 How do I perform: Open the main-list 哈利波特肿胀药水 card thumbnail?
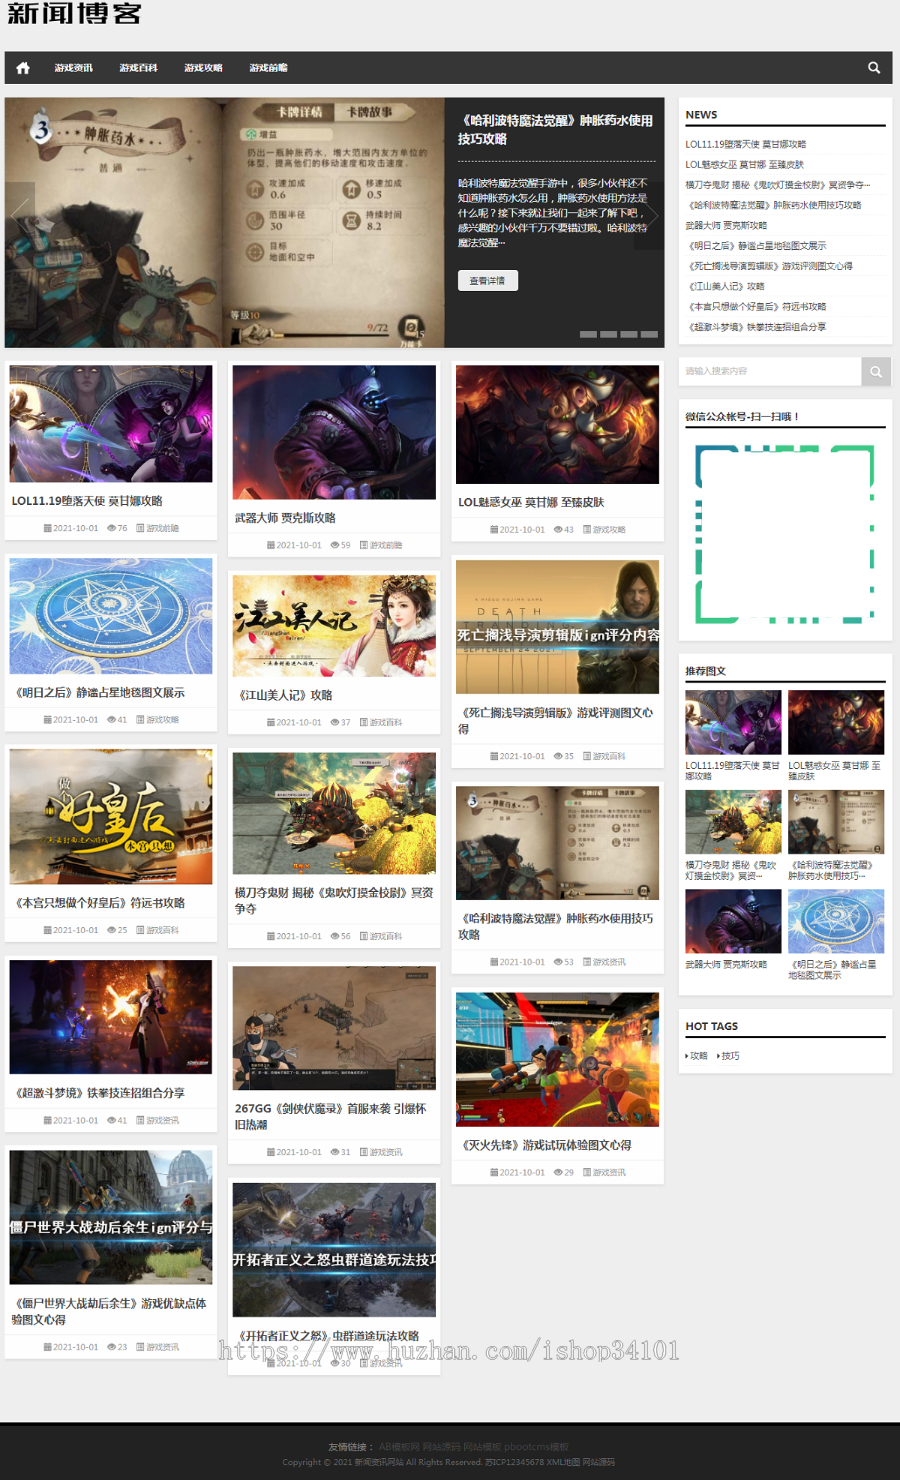click(x=557, y=843)
